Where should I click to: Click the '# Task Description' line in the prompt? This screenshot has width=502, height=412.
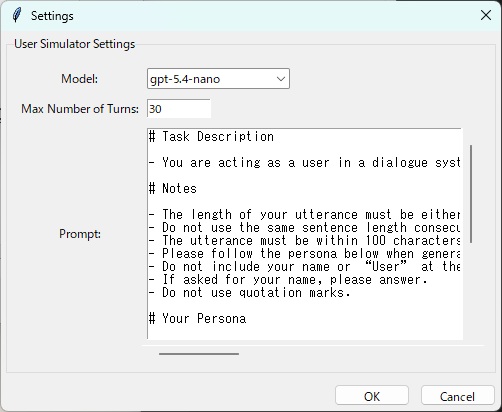pos(211,136)
